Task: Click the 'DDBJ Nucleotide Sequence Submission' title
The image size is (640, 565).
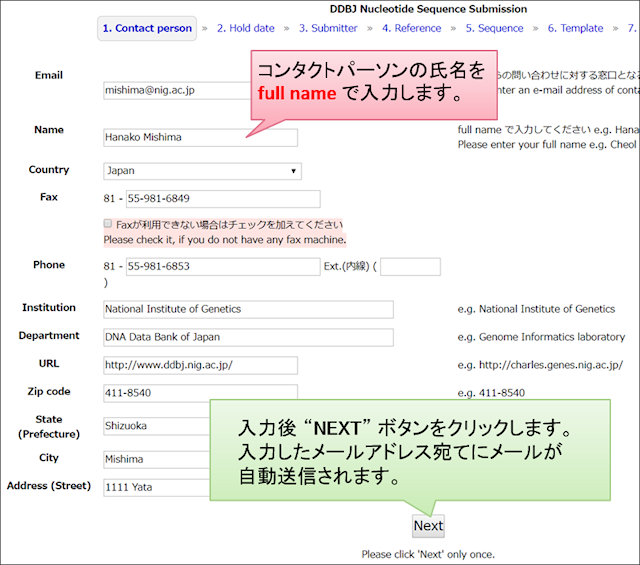Action: pos(428,9)
